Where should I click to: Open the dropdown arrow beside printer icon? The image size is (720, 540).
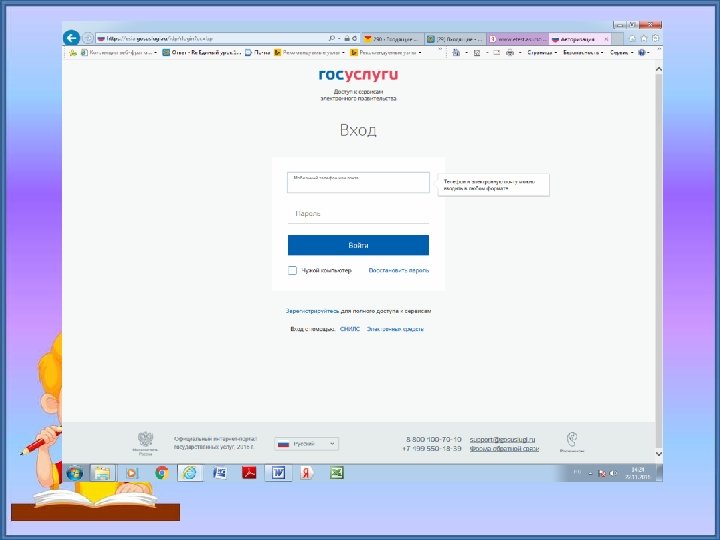pos(520,53)
